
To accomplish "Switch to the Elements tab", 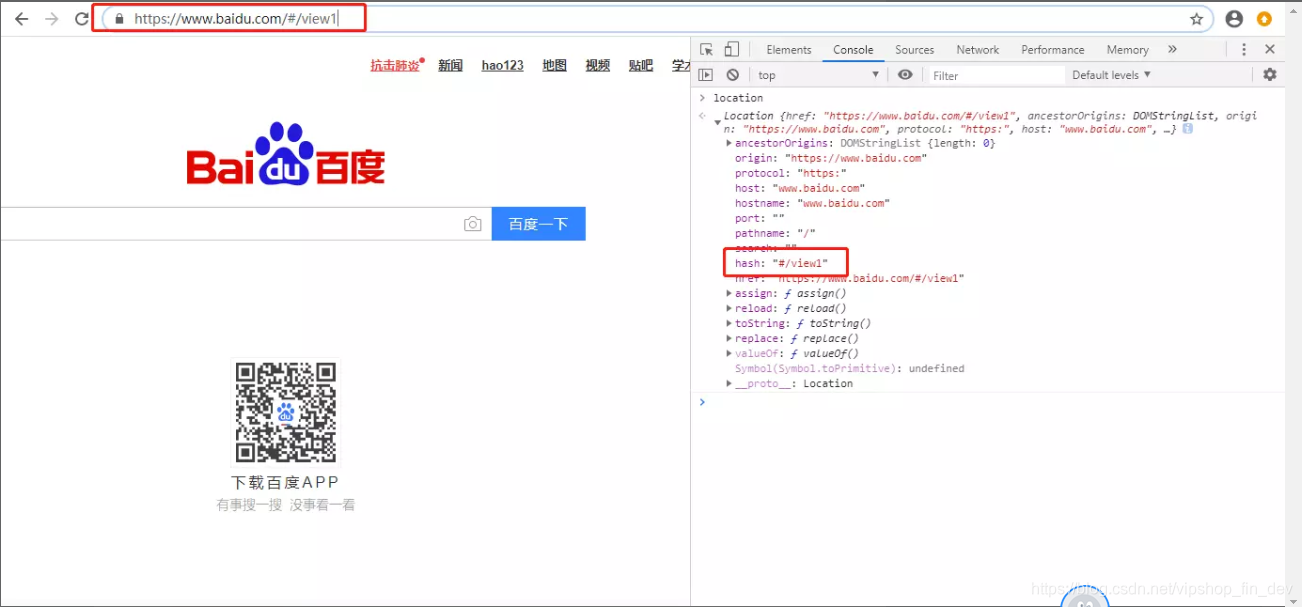I will (x=789, y=50).
